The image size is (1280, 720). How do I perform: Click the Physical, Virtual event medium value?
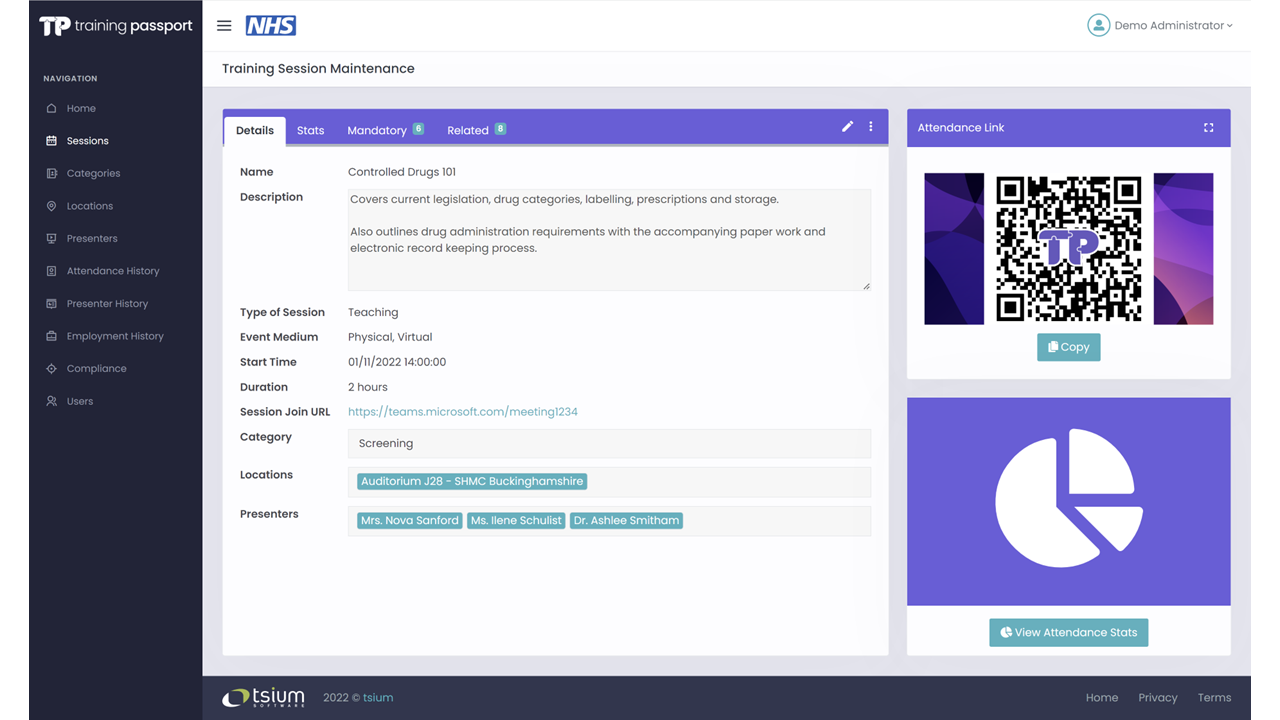(x=390, y=337)
